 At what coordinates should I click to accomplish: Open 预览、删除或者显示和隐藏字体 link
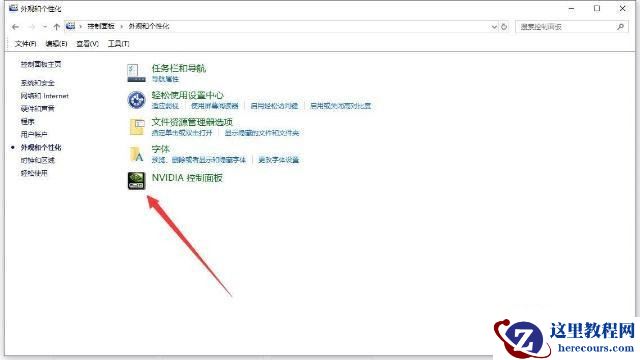click(199, 160)
